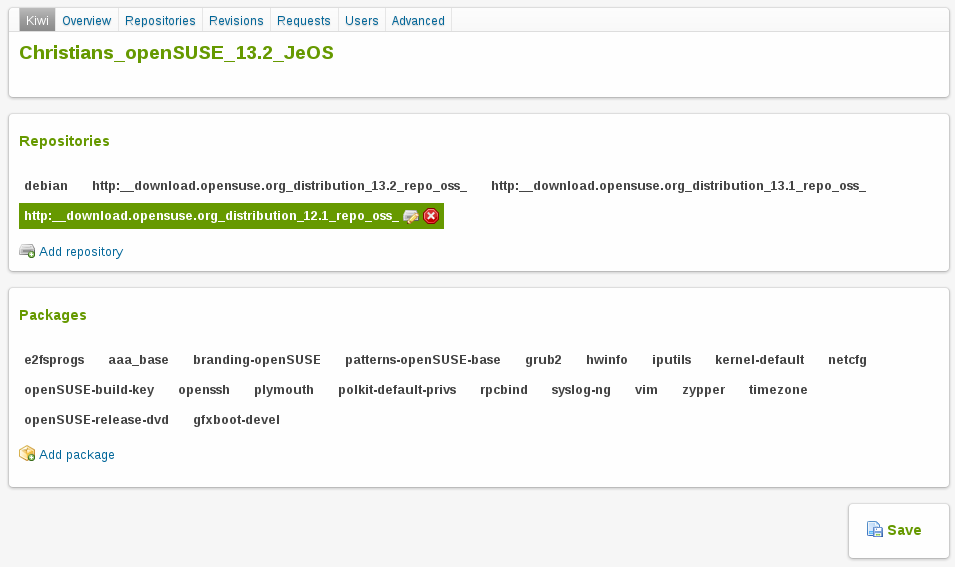Click the Save document icon
Image resolution: width=955 pixels, height=567 pixels.
coord(875,529)
